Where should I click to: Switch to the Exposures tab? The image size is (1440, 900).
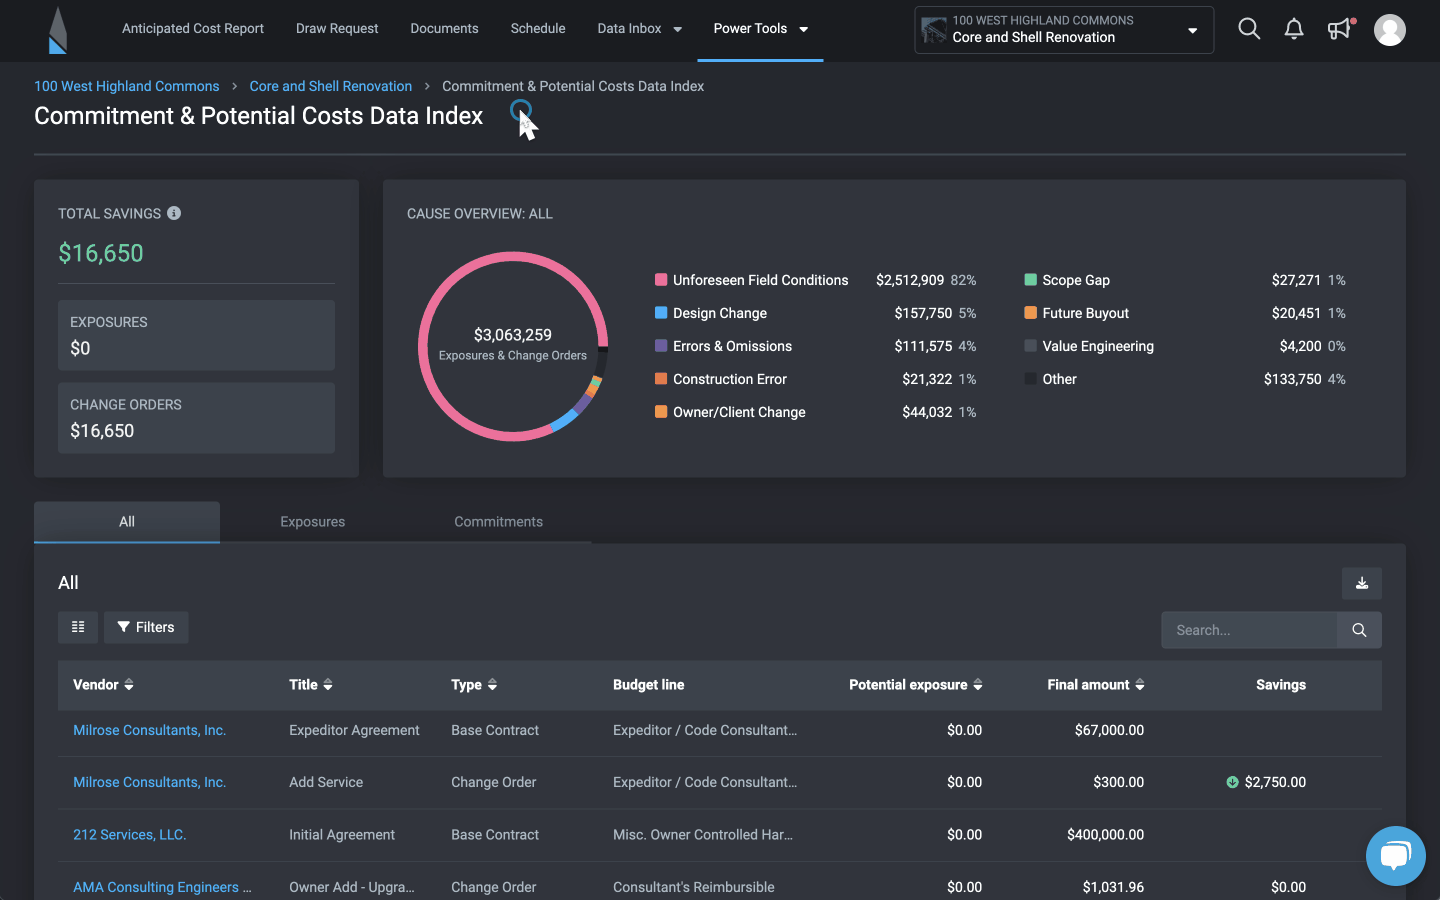click(312, 522)
